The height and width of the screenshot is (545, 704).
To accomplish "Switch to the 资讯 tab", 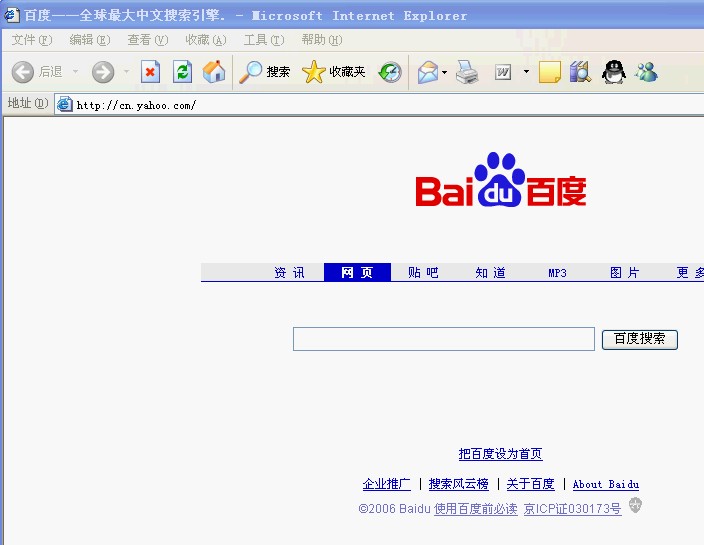I will point(290,272).
